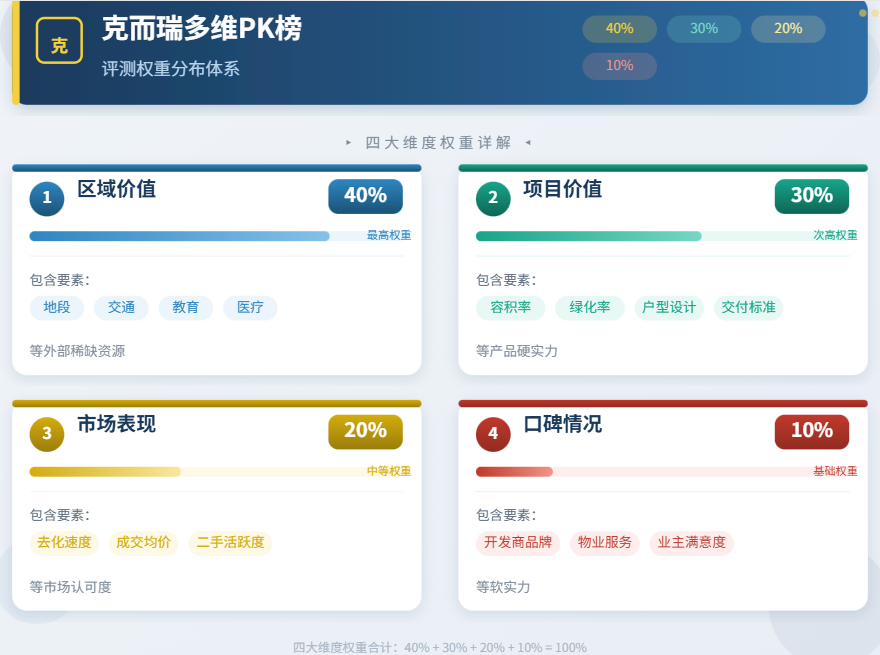
Task: Click the 克 logo badge in header
Action: point(59,42)
